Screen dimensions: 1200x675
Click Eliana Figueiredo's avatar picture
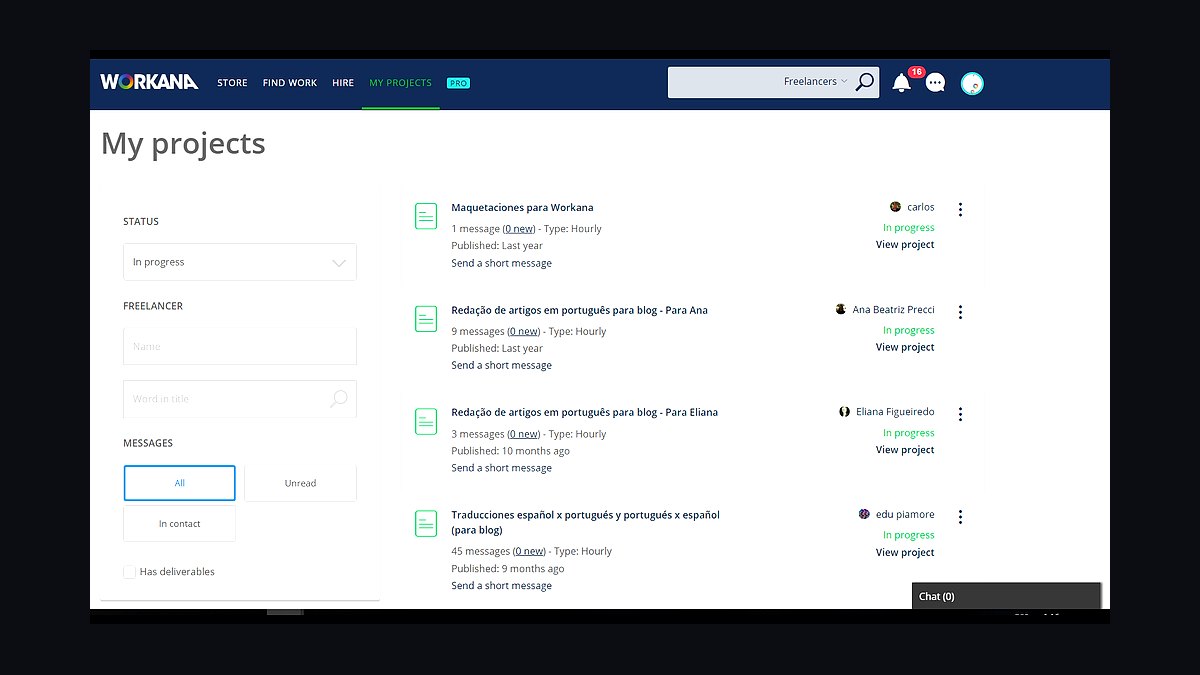pyautogui.click(x=845, y=412)
